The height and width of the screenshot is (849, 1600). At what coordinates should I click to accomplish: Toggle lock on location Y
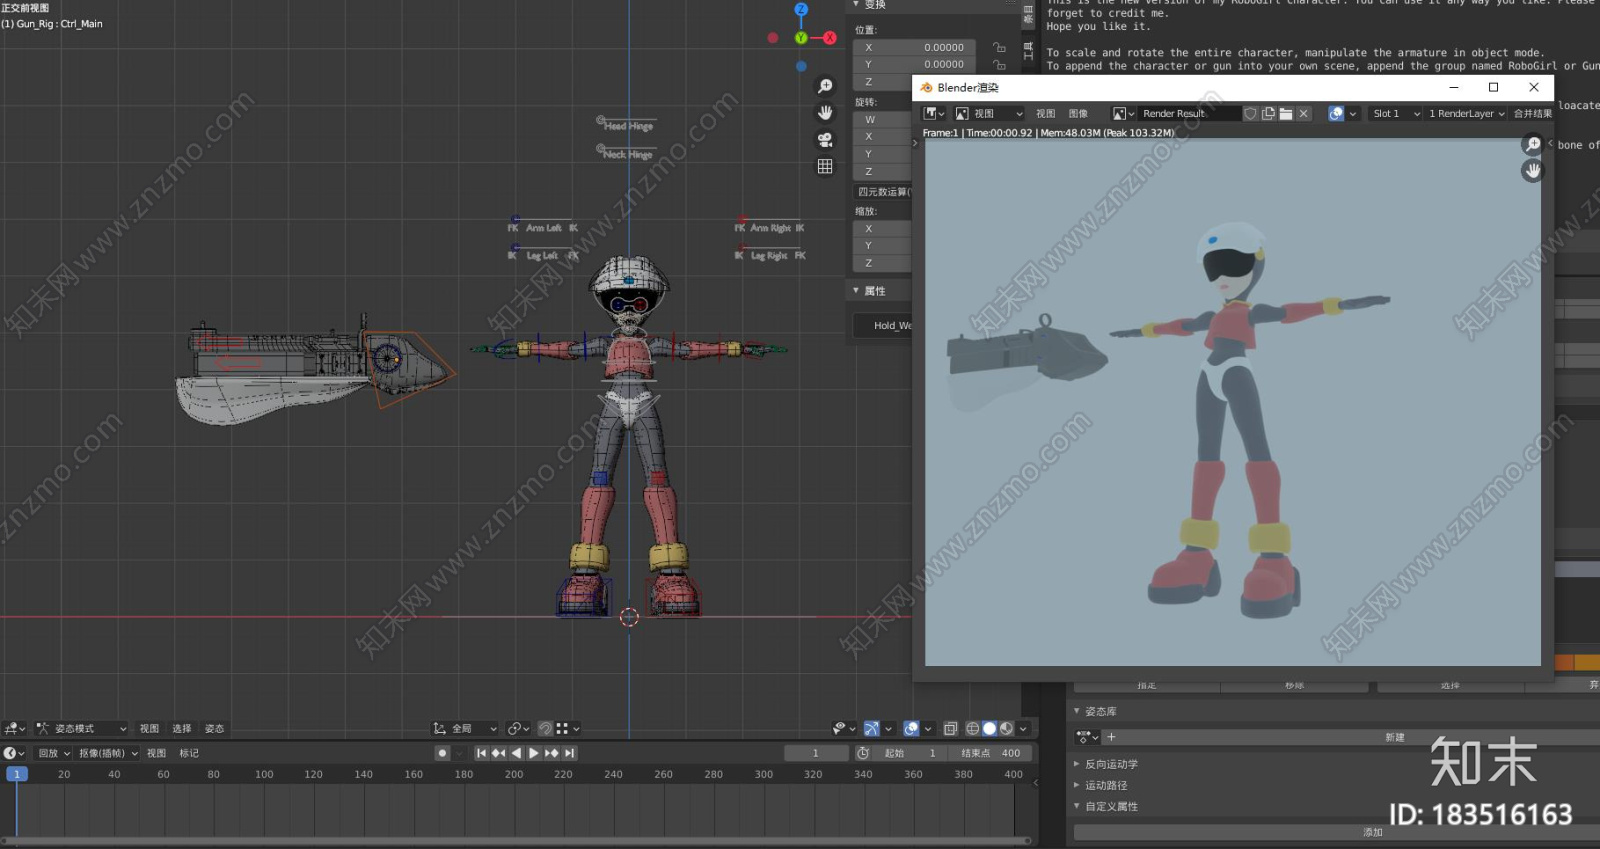[x=998, y=64]
